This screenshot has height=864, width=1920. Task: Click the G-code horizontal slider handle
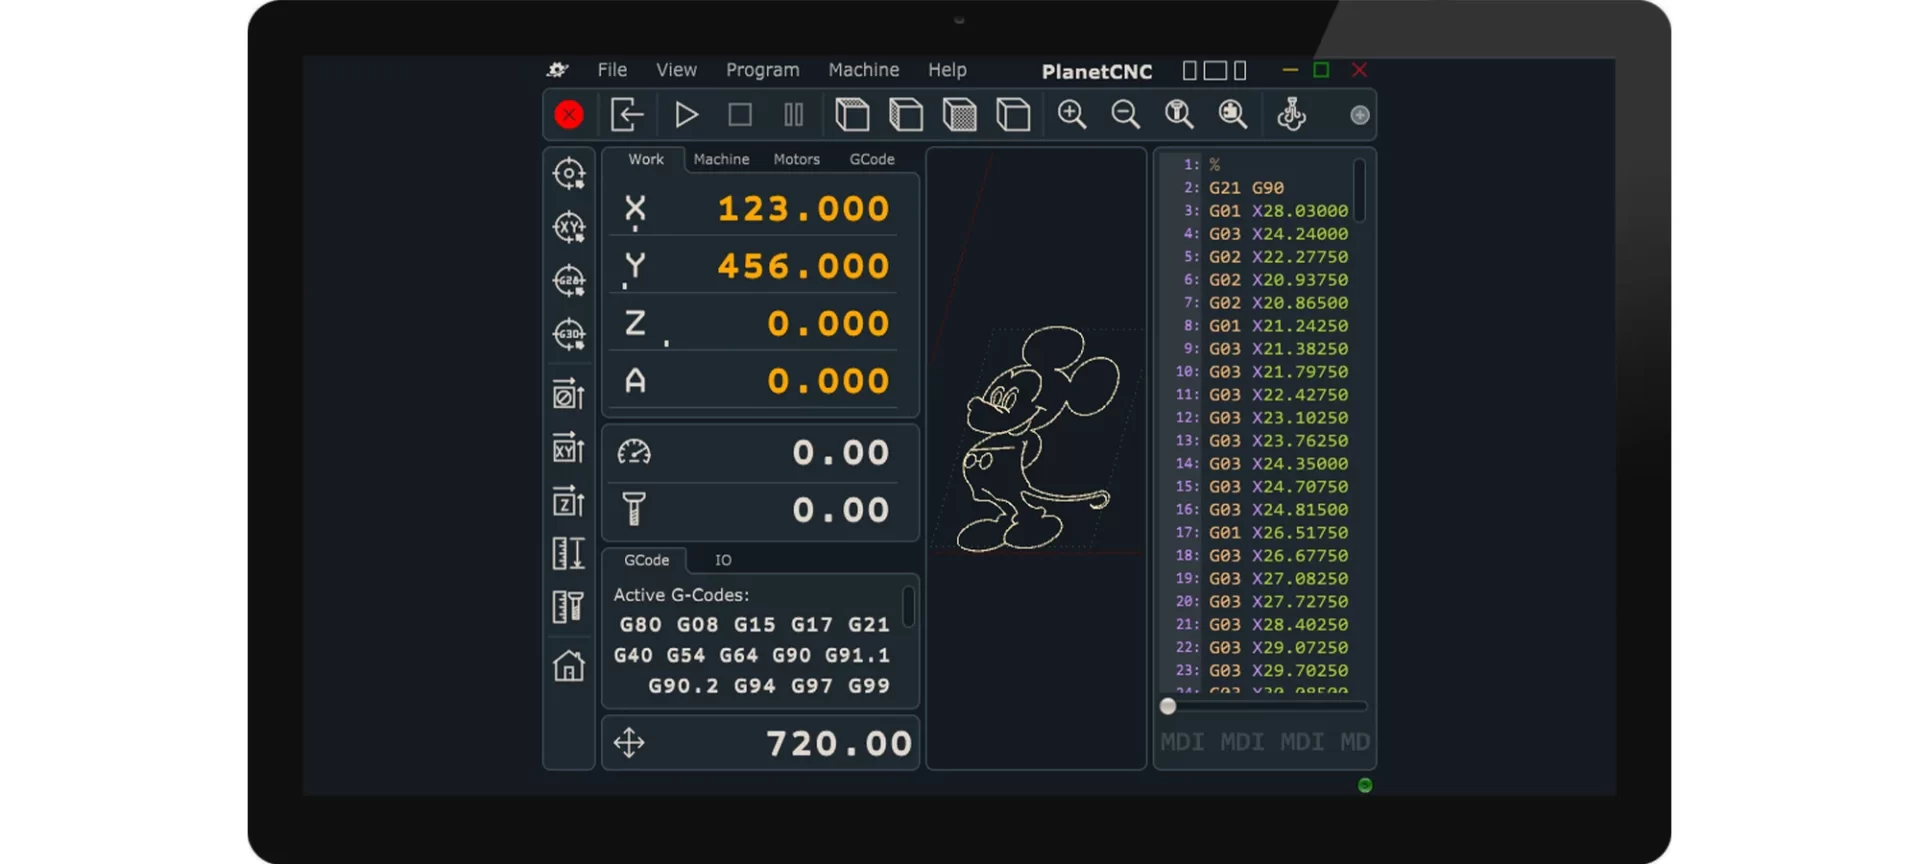[1167, 706]
